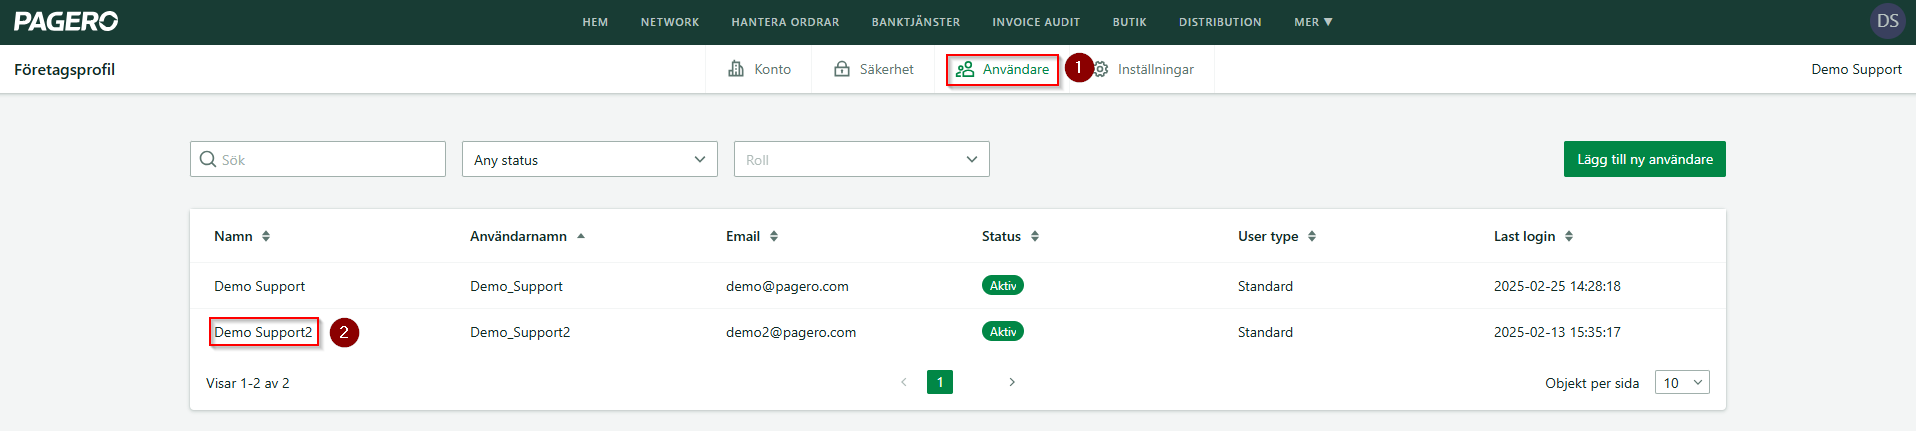Open BUTIK menu item
The height and width of the screenshot is (431, 1916).
(x=1130, y=22)
